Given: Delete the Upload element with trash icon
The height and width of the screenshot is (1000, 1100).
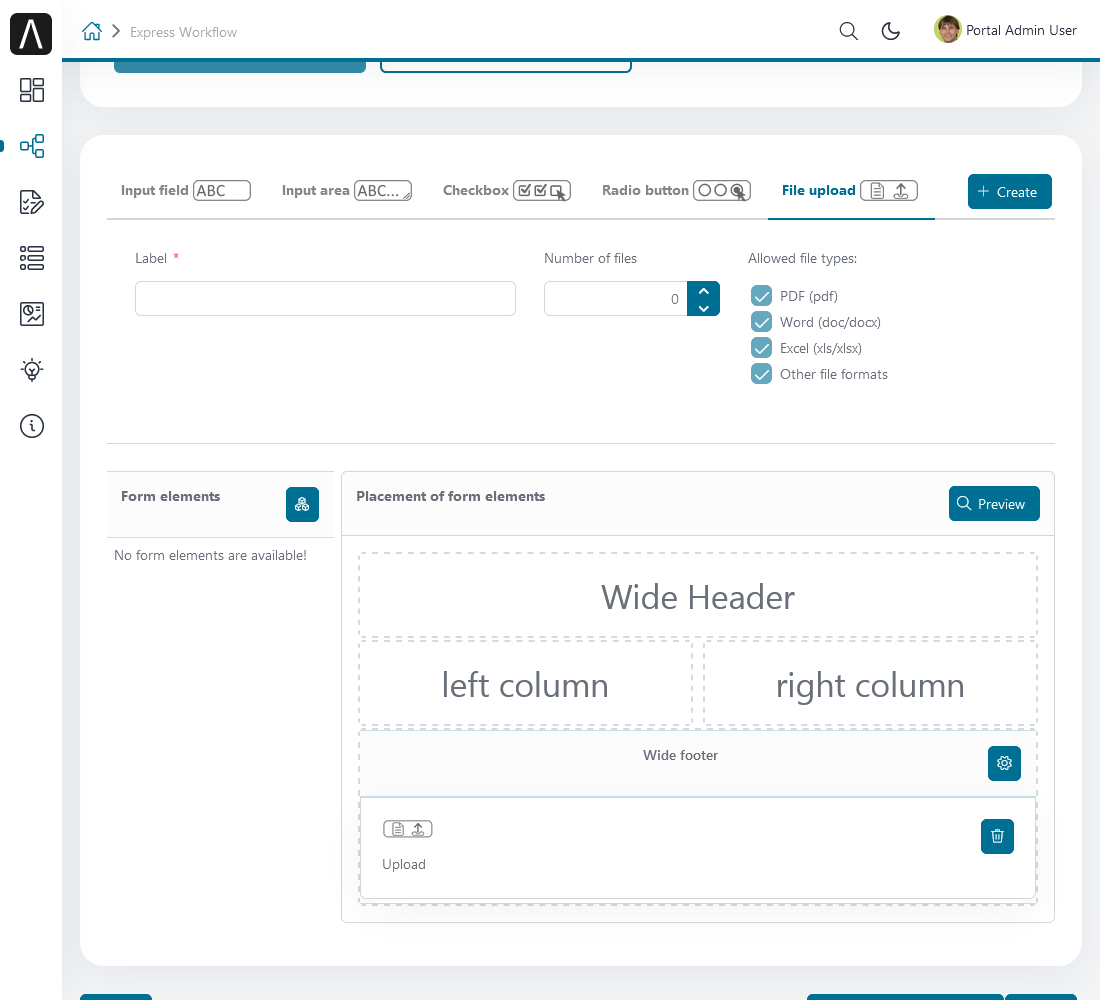Looking at the screenshot, I should pyautogui.click(x=997, y=836).
